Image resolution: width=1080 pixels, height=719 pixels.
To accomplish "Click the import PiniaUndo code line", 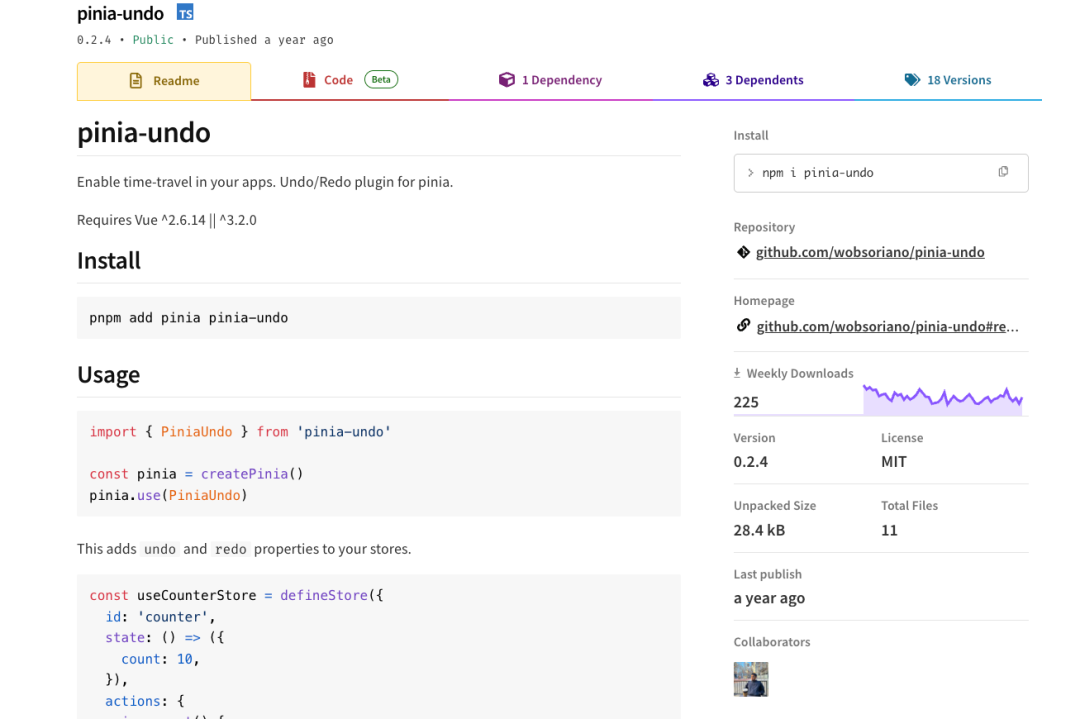I will 240,432.
